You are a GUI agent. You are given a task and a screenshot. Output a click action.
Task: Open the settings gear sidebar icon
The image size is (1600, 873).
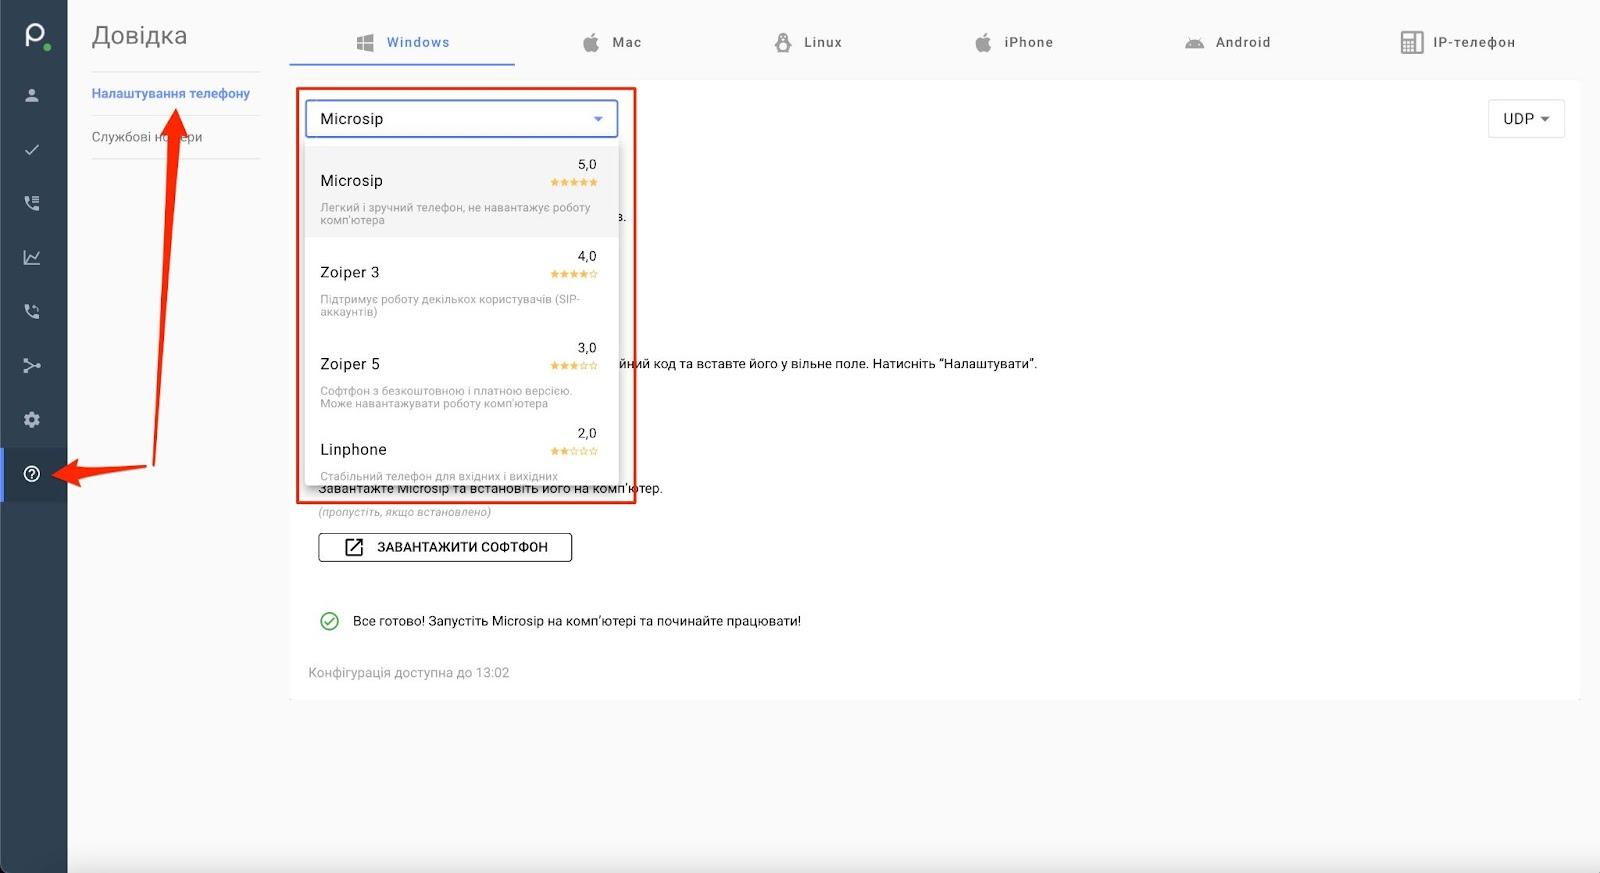pos(32,420)
